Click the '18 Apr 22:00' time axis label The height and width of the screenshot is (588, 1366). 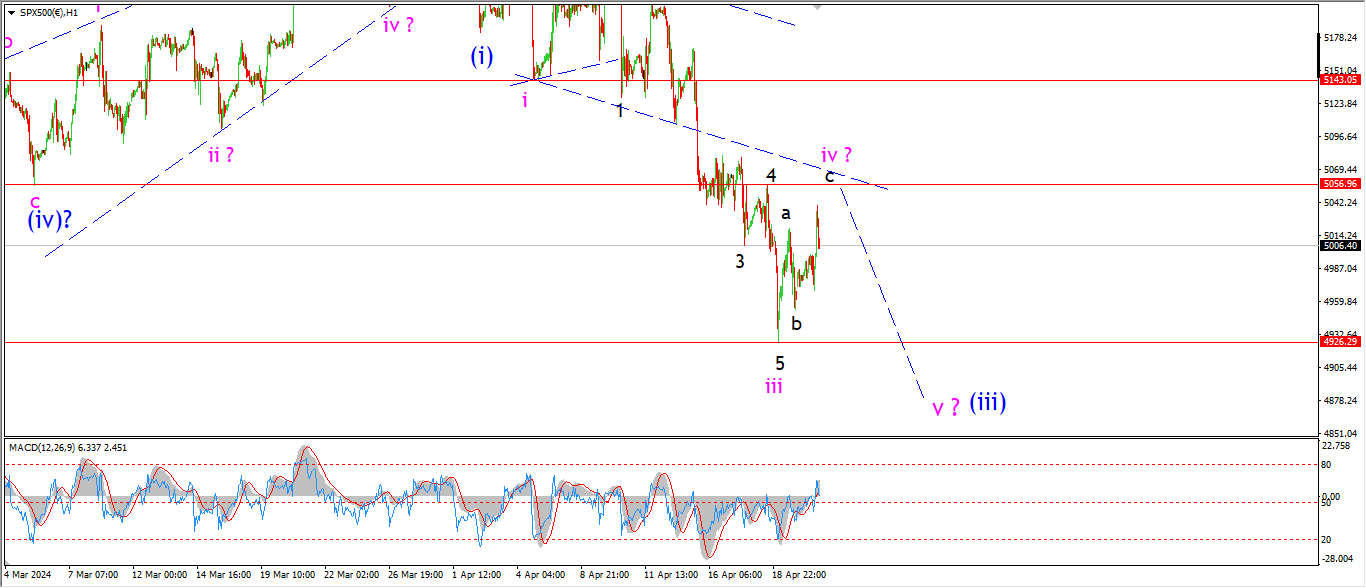coord(797,575)
